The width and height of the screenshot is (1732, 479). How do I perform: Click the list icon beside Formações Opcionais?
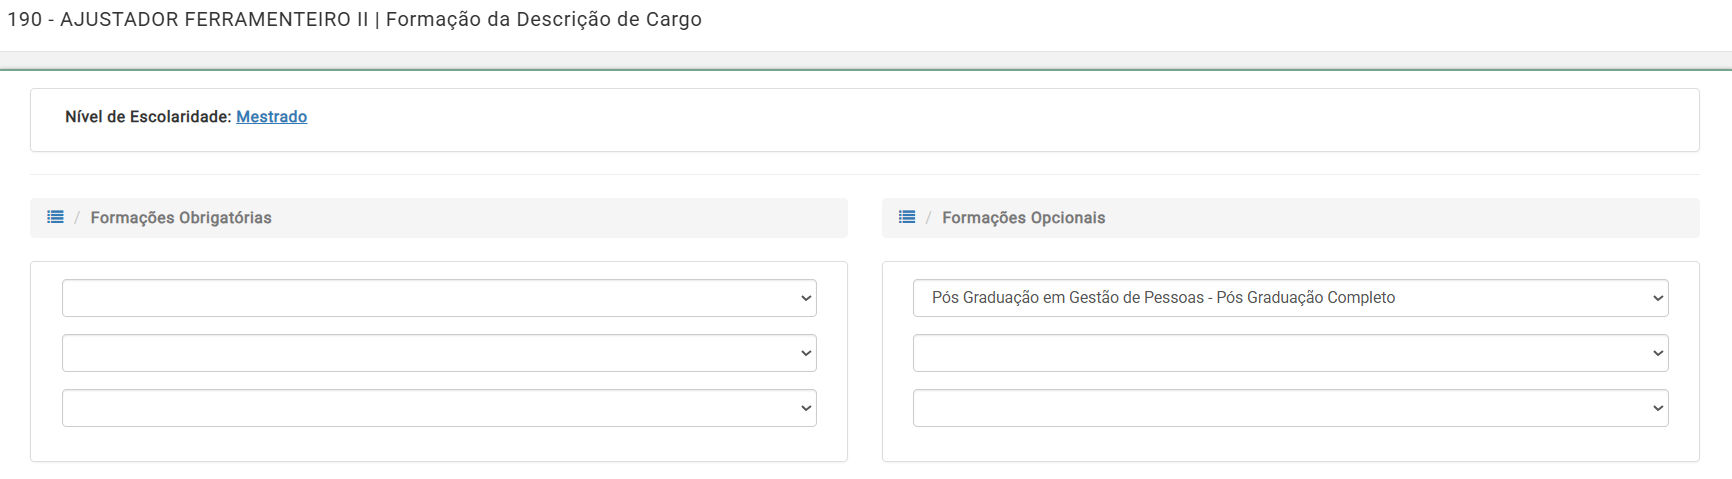(x=907, y=217)
